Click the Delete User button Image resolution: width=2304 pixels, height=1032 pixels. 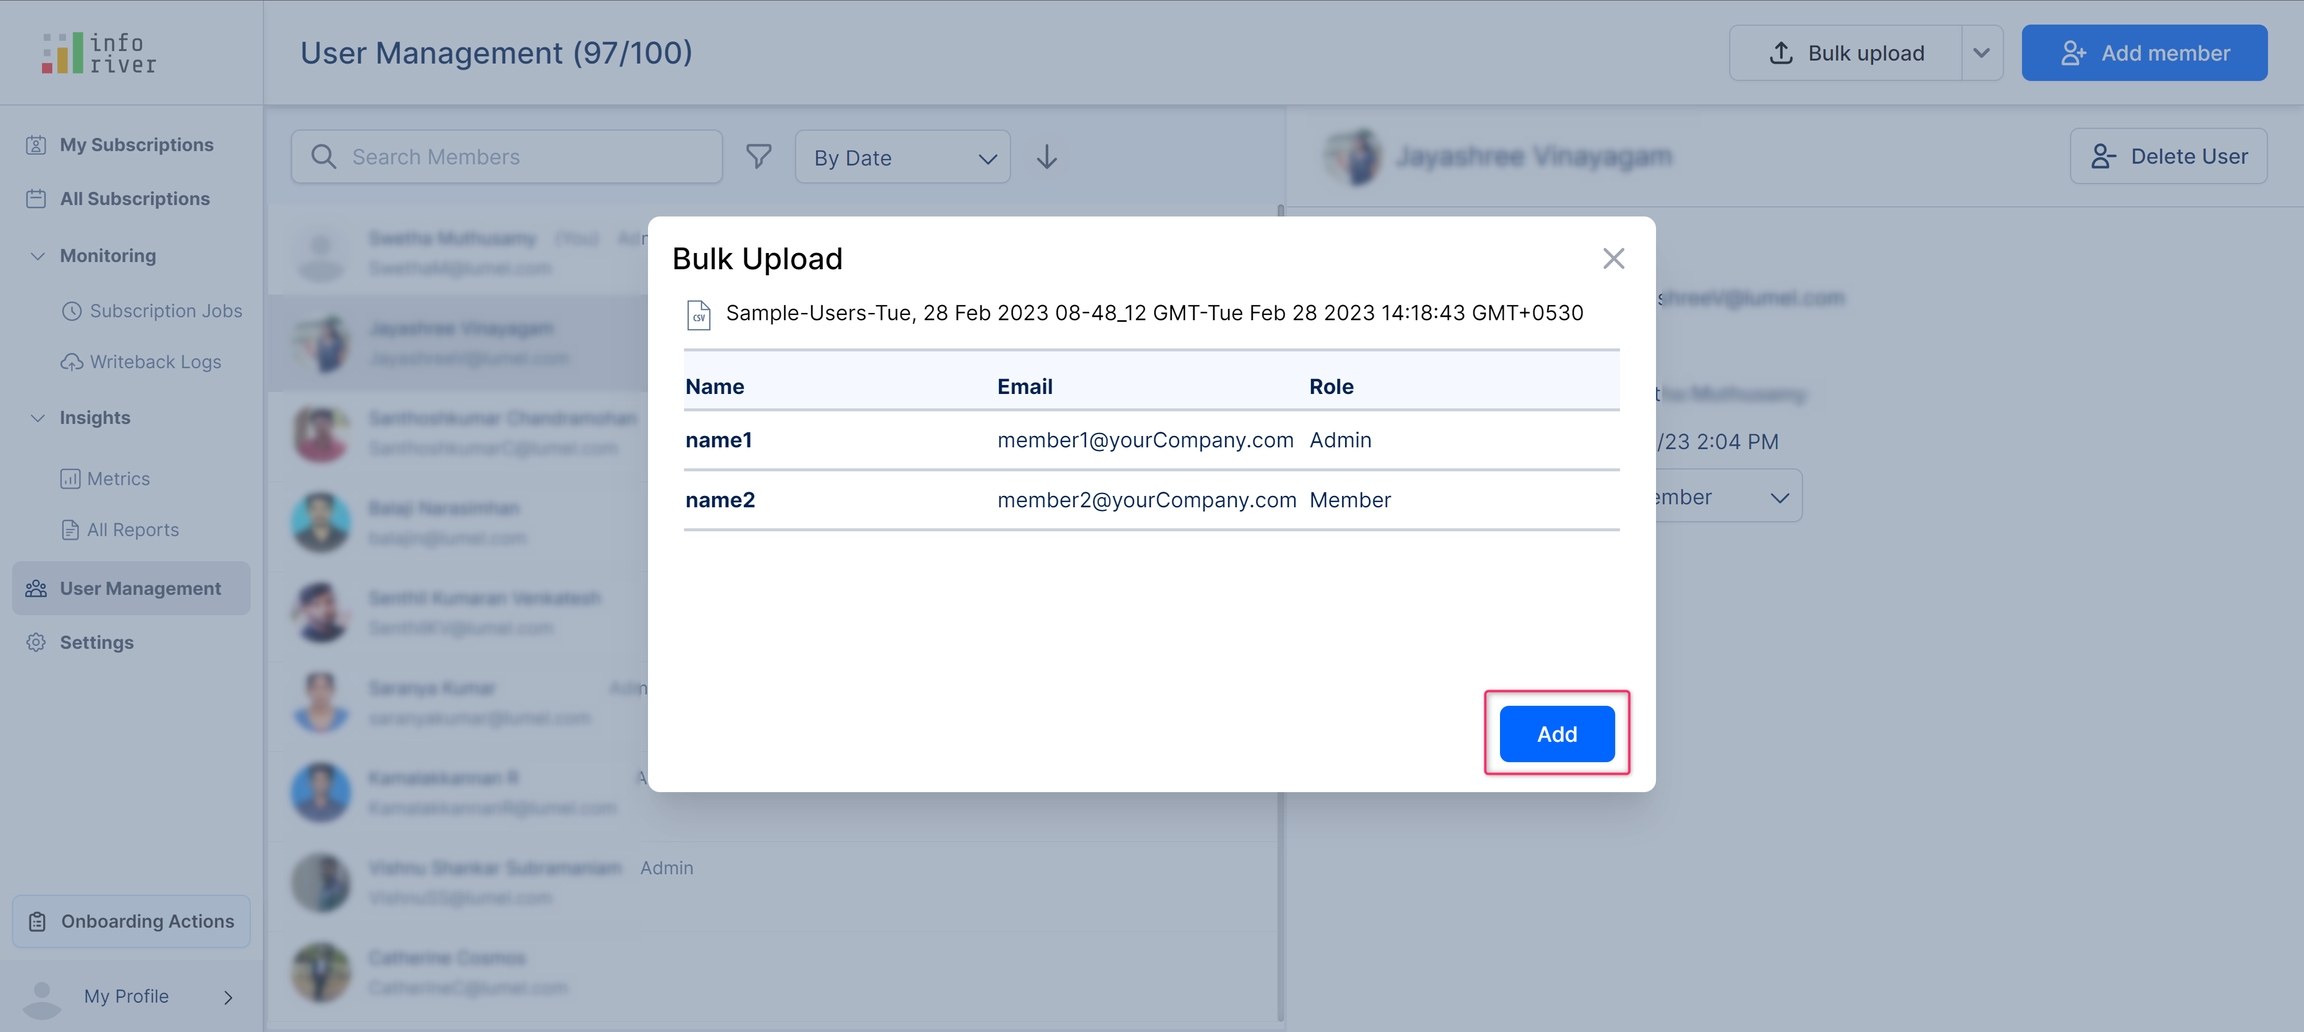pos(2168,156)
